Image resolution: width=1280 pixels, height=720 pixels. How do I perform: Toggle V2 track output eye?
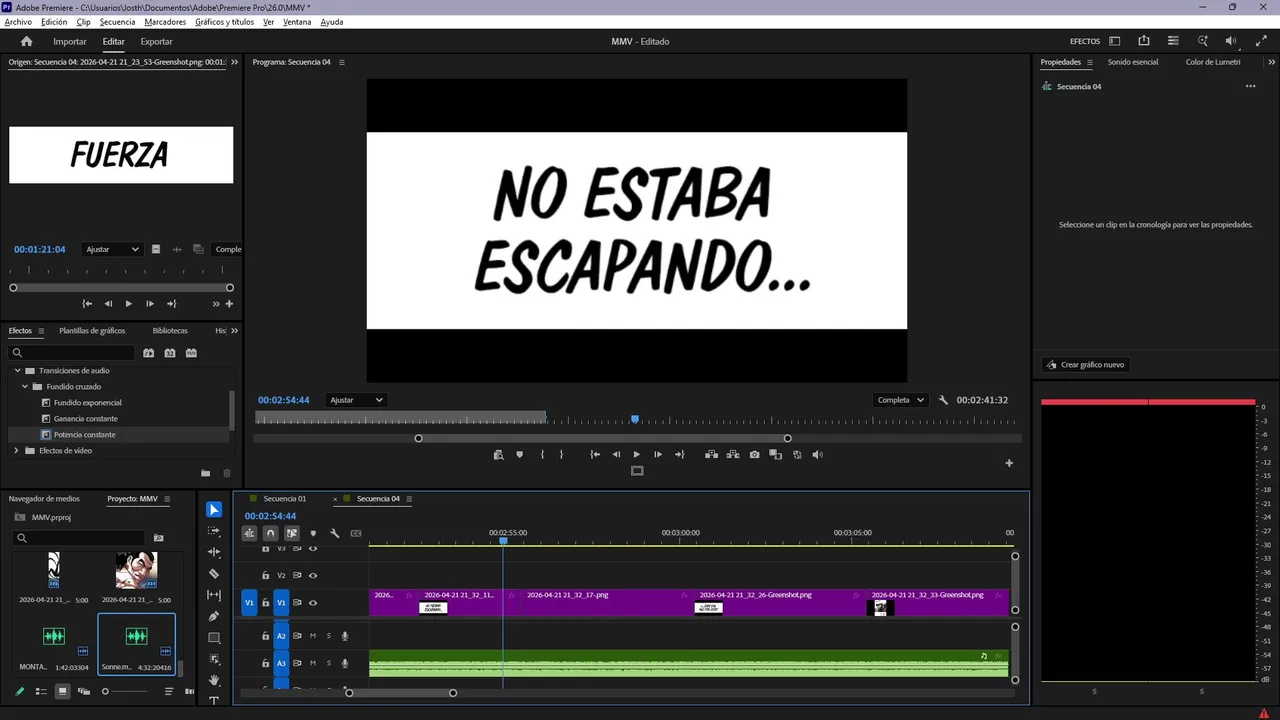(x=313, y=575)
